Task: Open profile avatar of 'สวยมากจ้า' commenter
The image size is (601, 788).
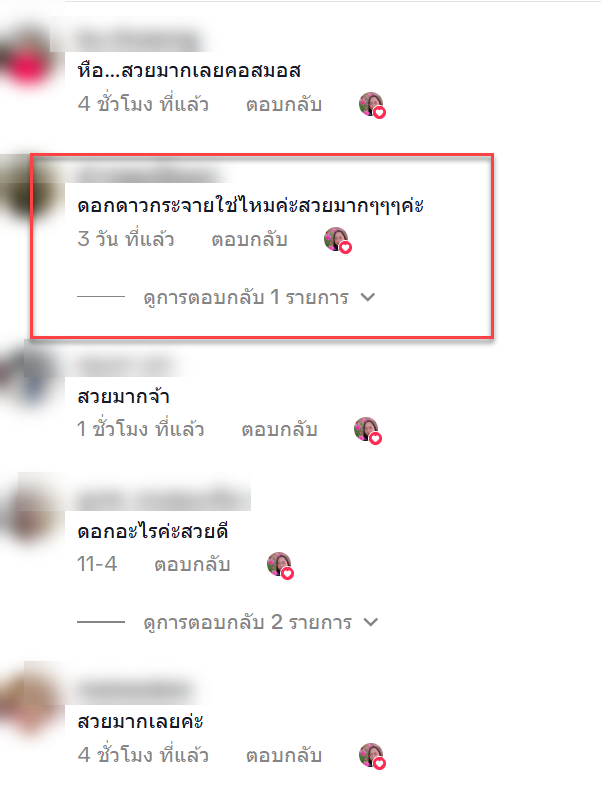Action: click(28, 378)
